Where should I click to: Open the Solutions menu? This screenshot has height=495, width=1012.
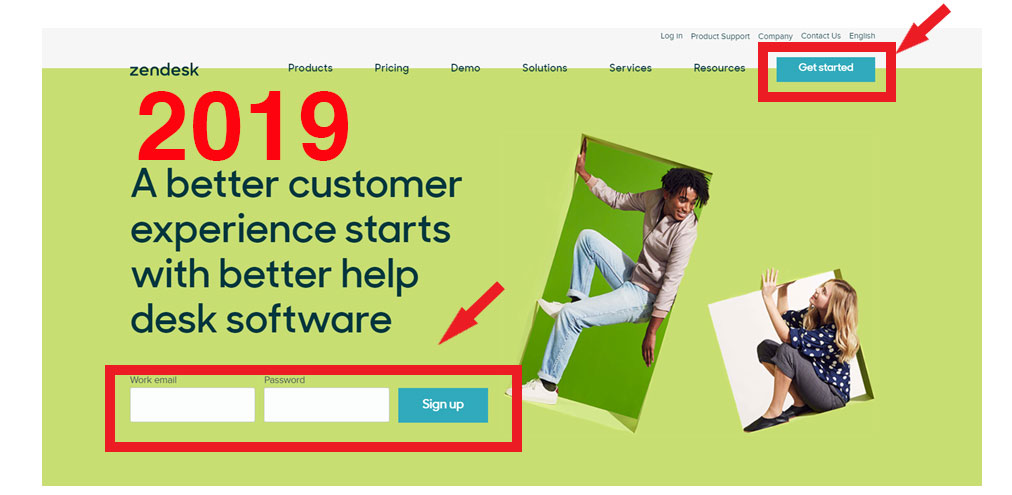tap(545, 68)
